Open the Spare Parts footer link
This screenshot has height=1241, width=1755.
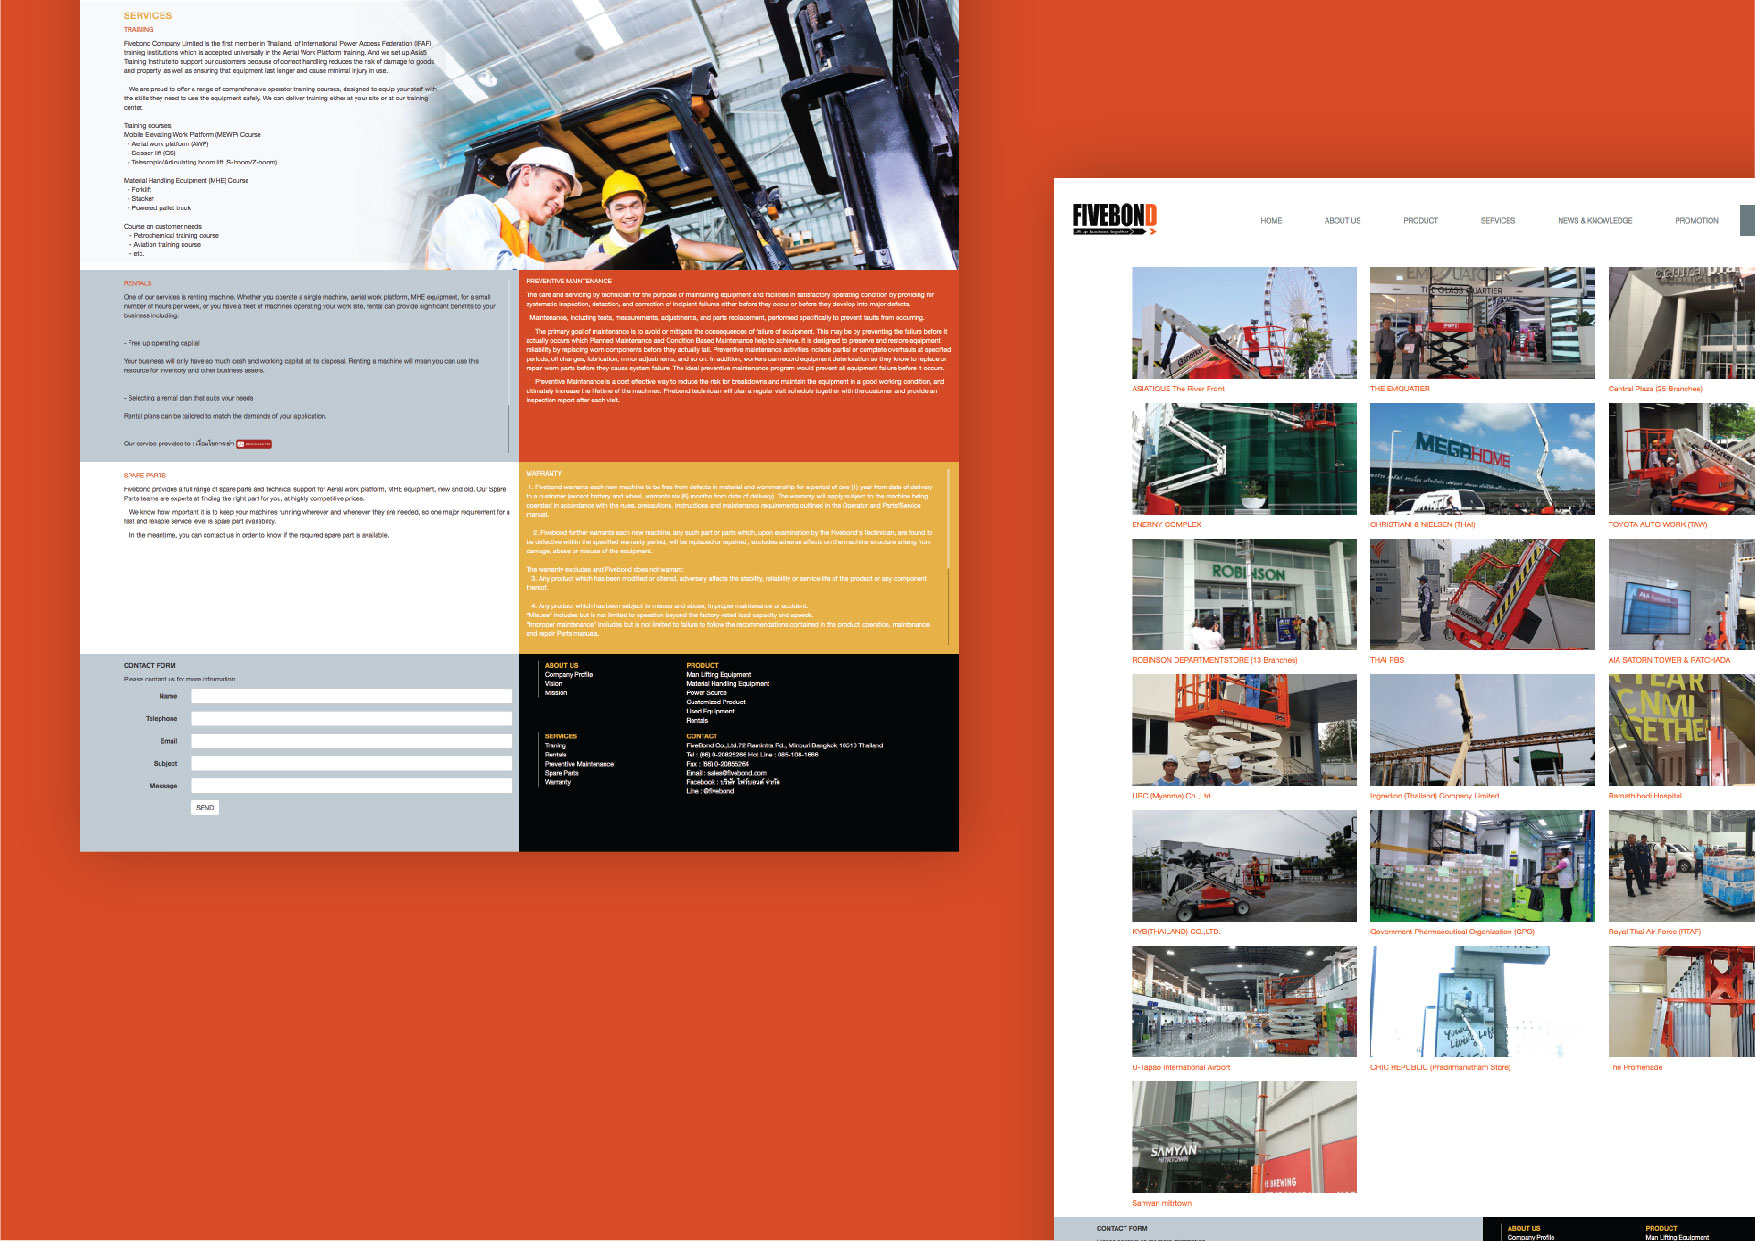point(561,773)
